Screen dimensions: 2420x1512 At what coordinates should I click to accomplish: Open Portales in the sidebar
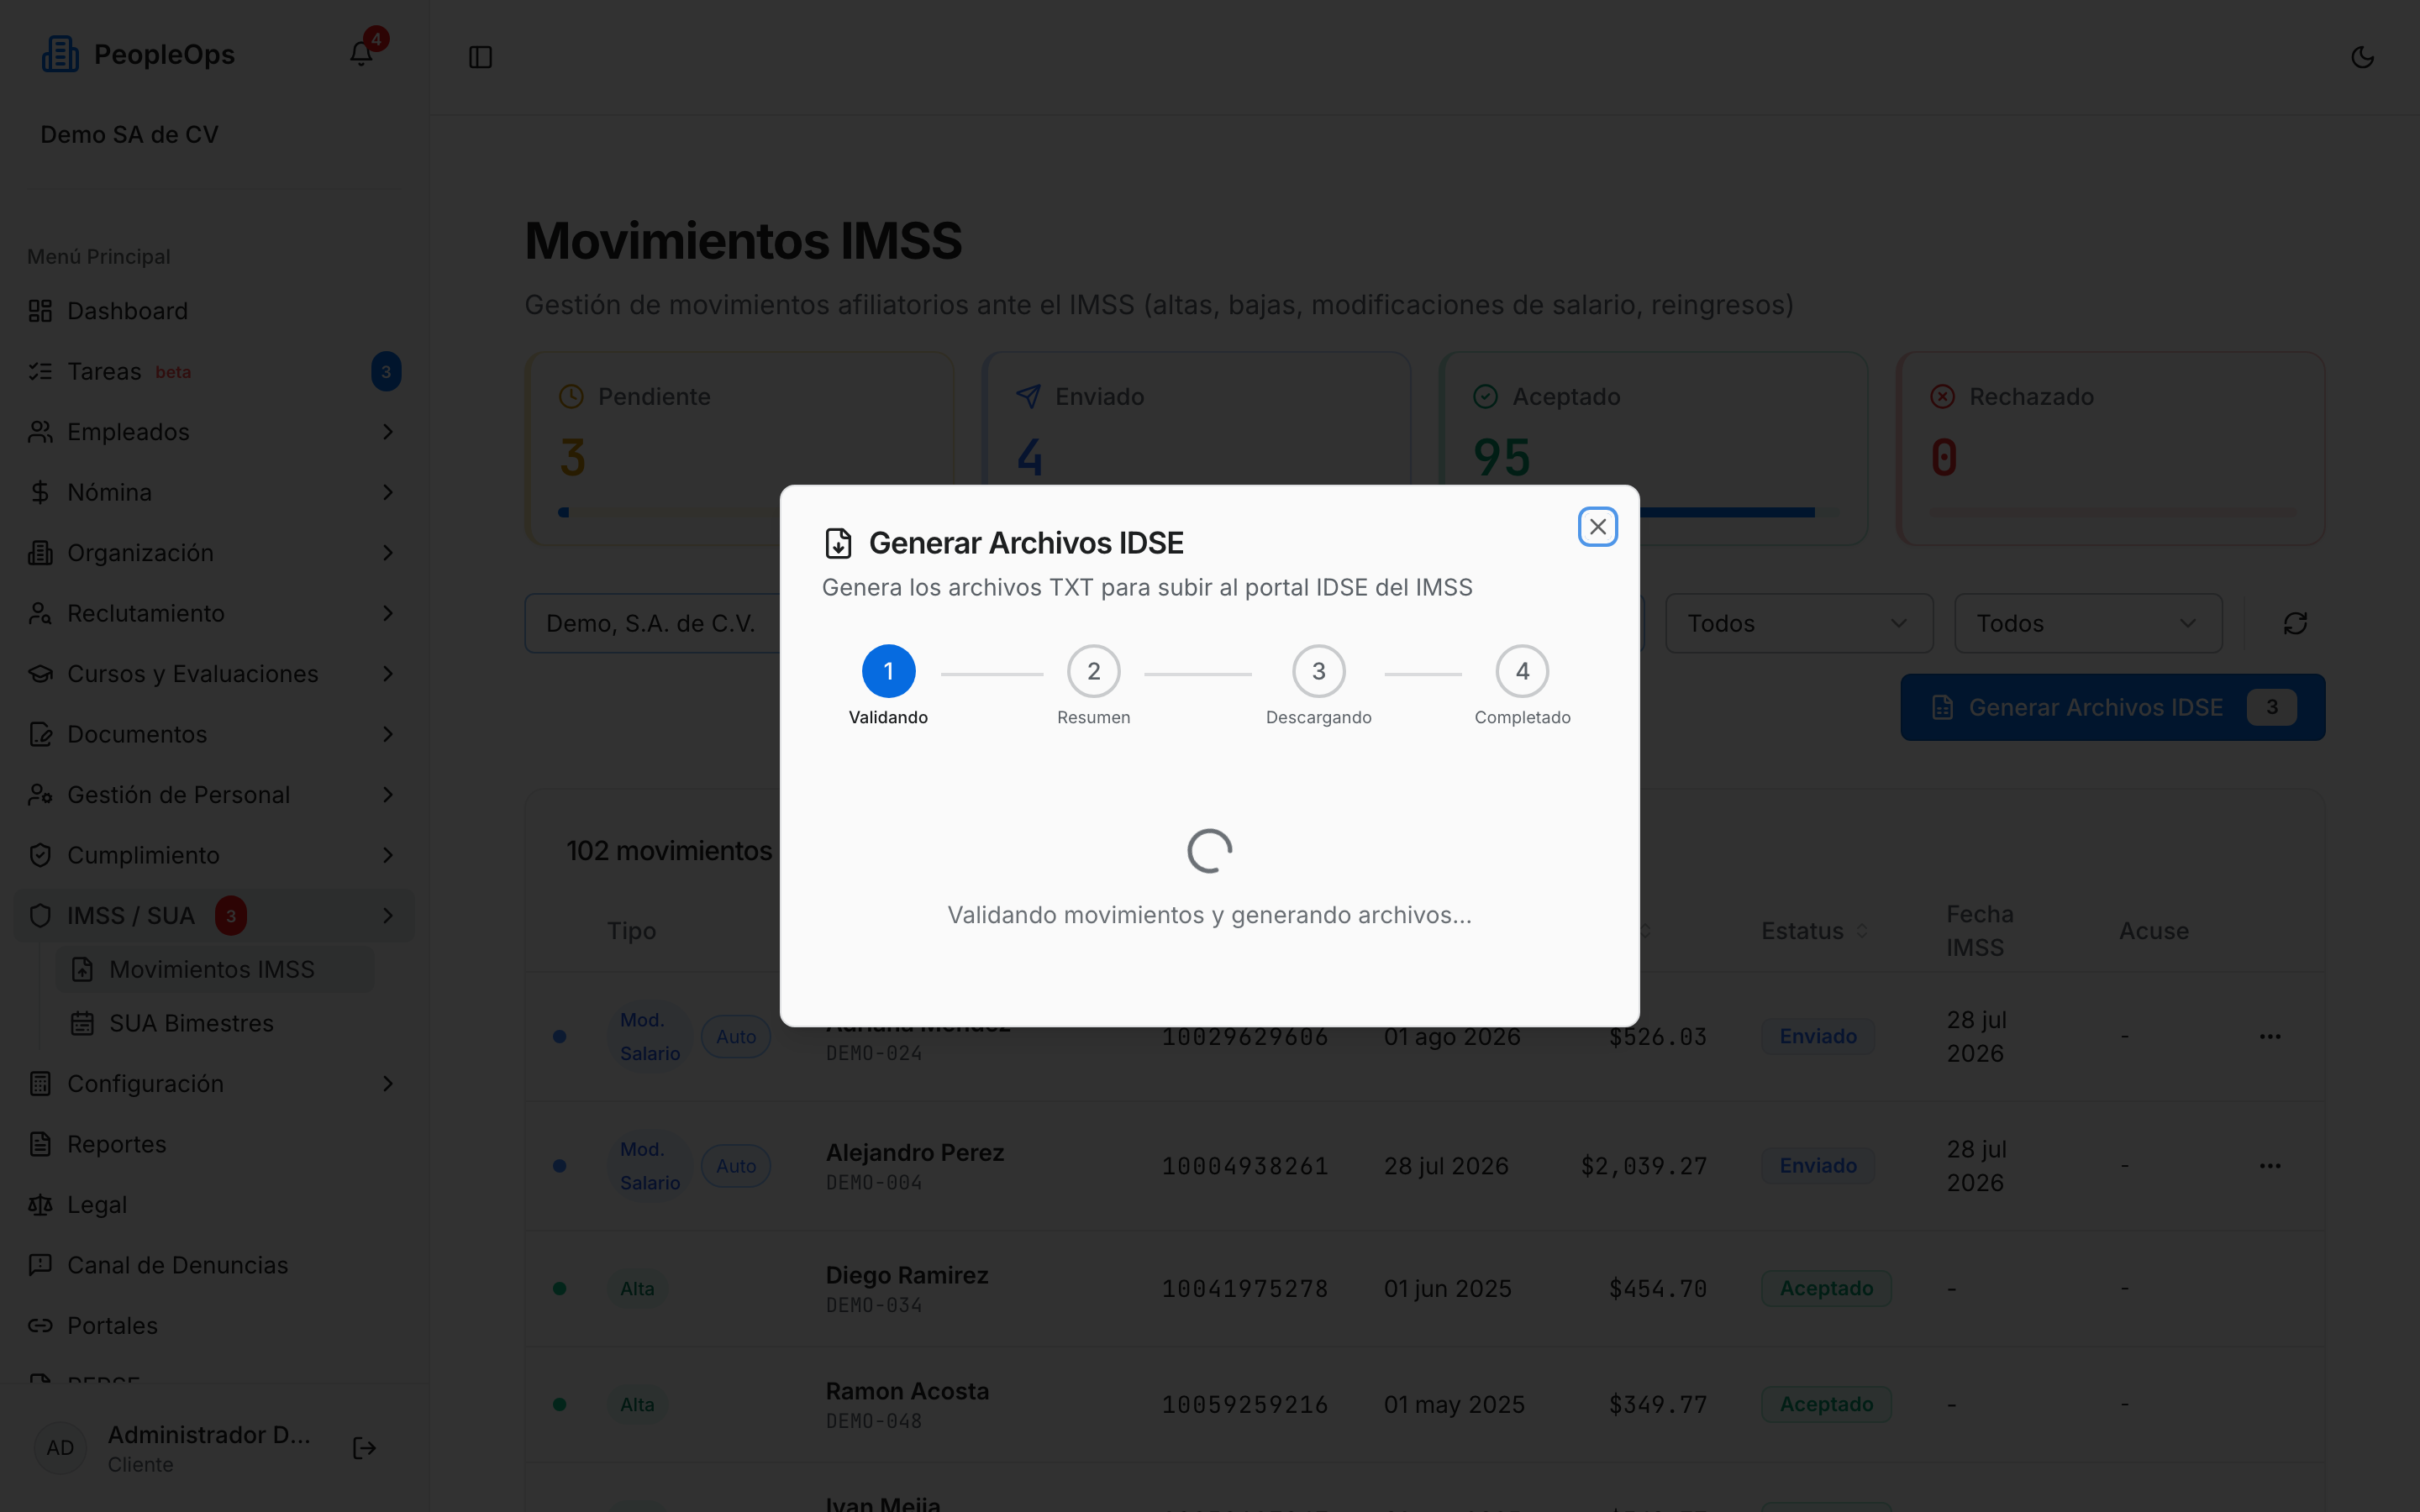coord(215,1326)
